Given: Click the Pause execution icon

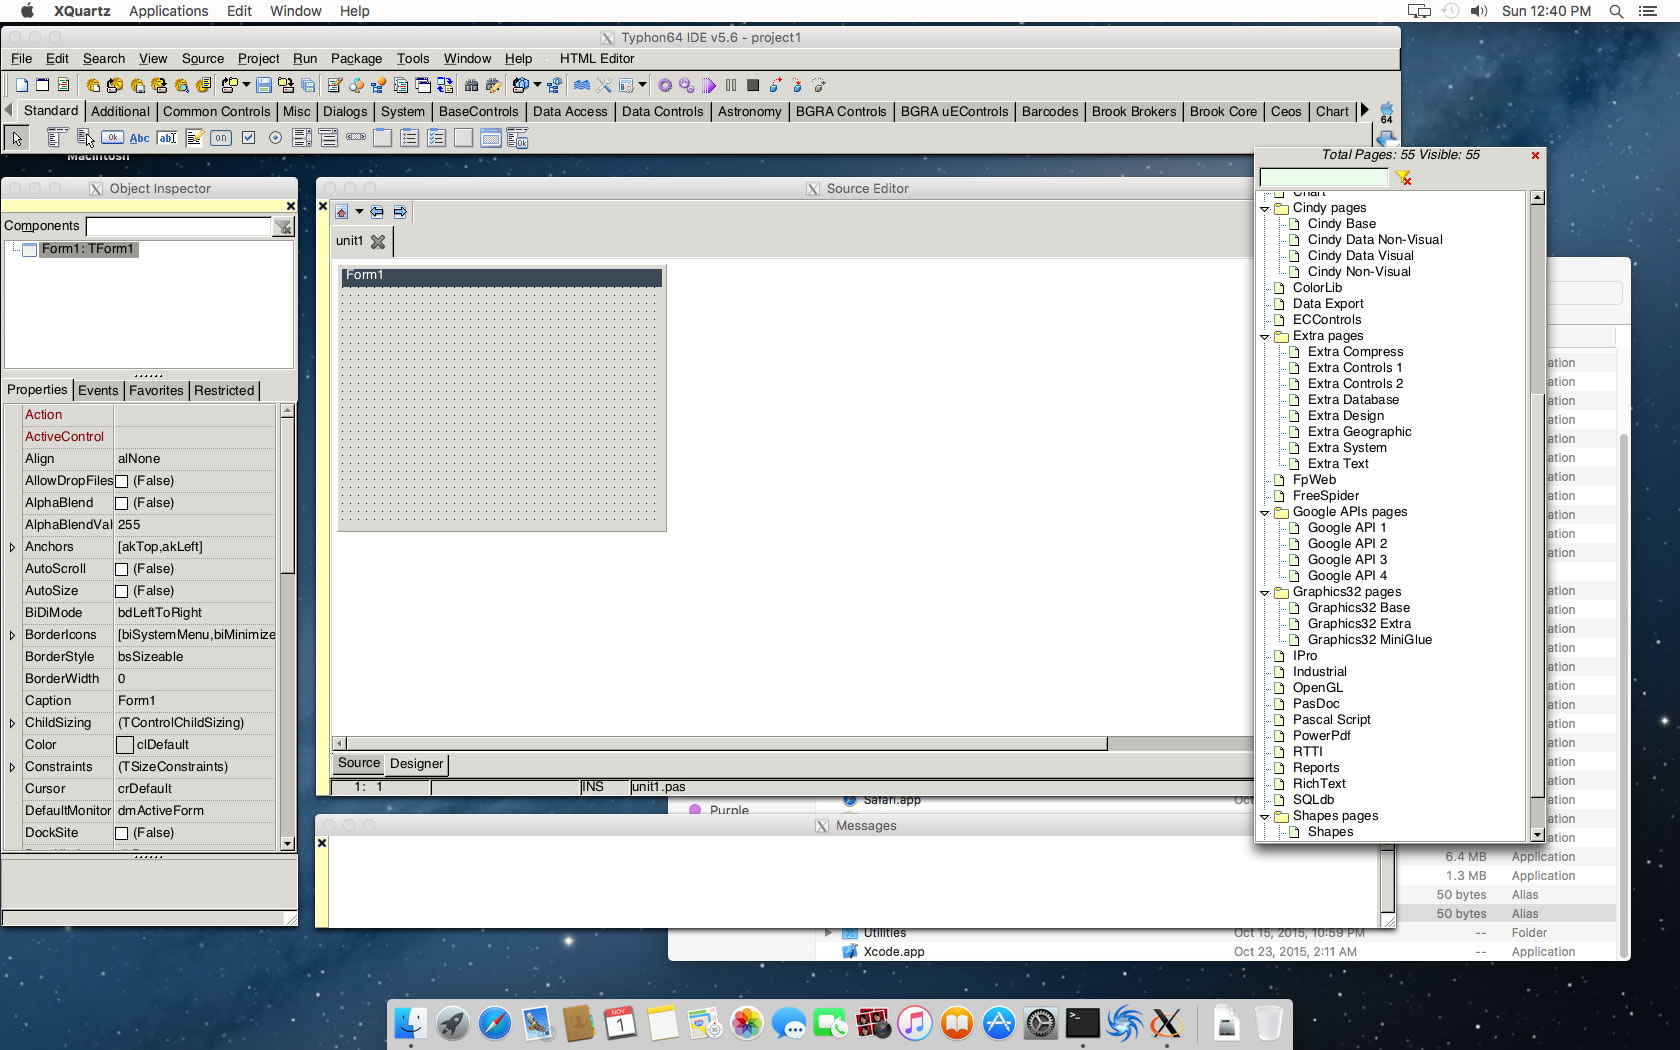Looking at the screenshot, I should click(731, 85).
